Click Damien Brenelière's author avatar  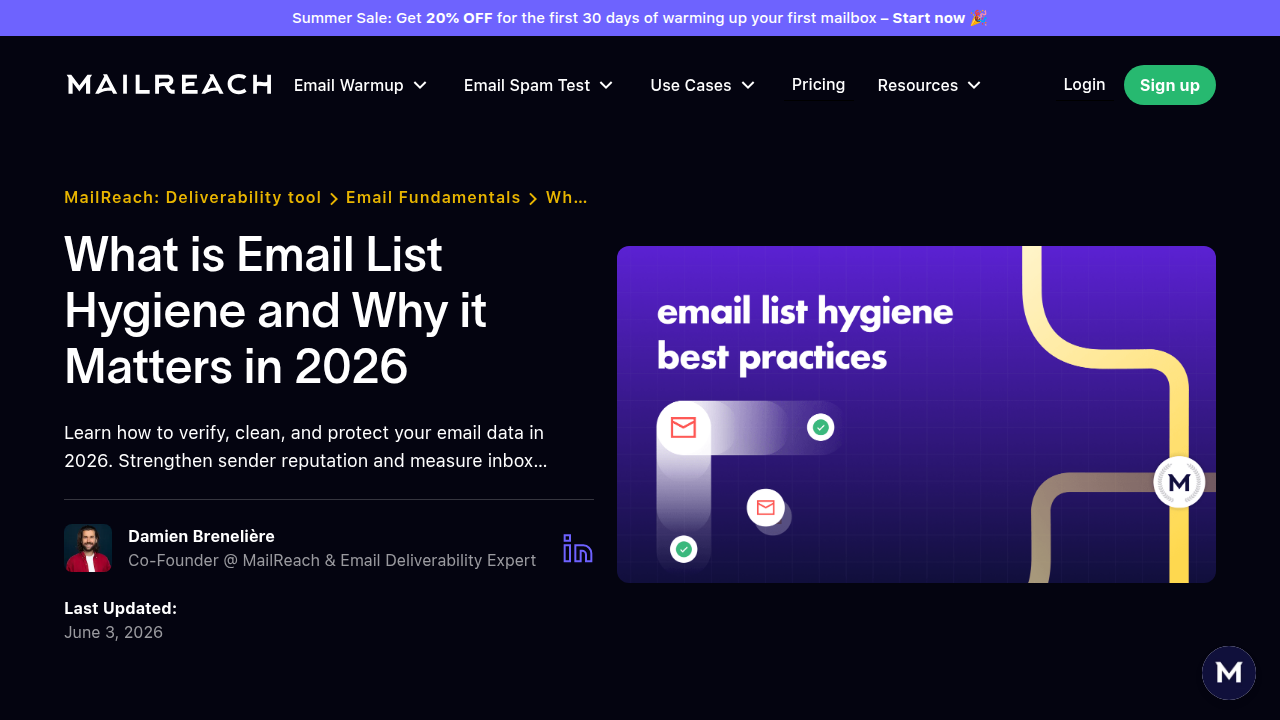tap(88, 548)
